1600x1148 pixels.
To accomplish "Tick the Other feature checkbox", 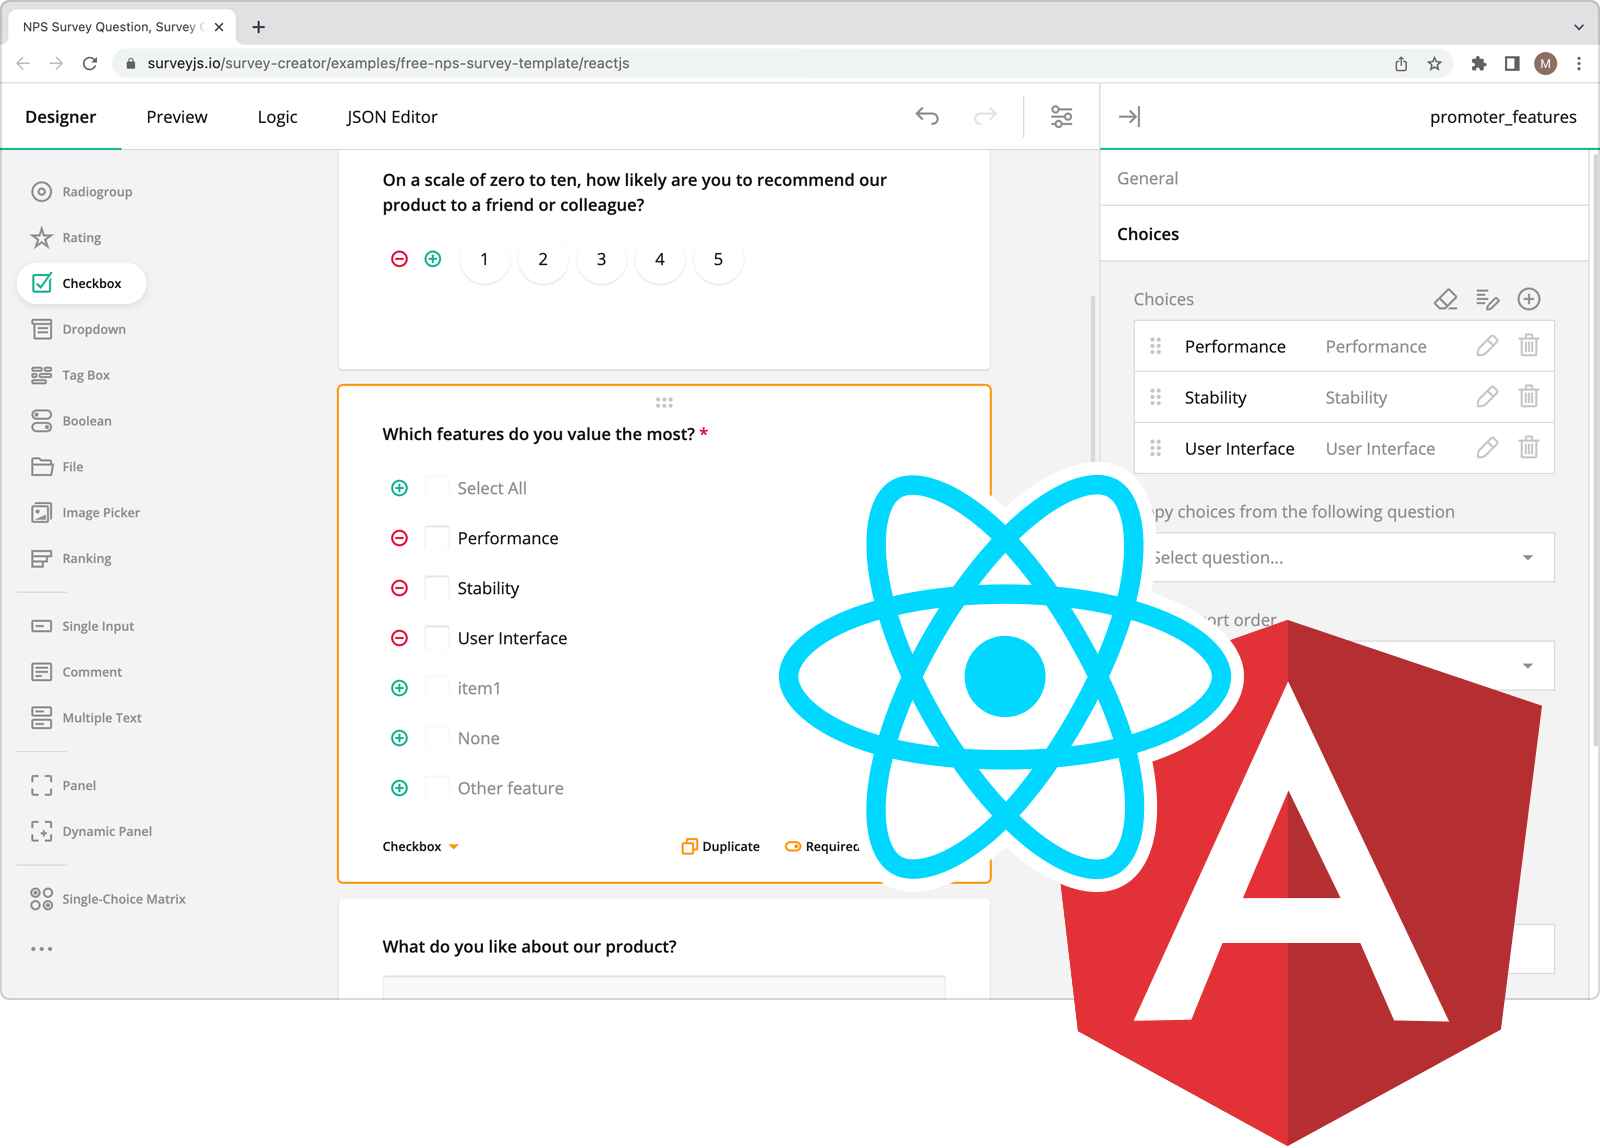I will (437, 788).
